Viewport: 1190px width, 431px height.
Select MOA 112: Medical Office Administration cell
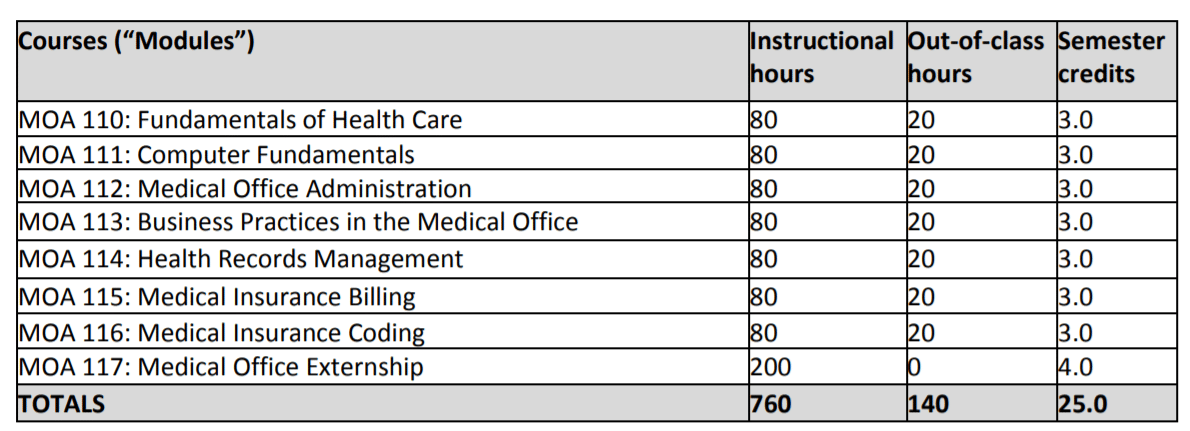click(x=382, y=187)
